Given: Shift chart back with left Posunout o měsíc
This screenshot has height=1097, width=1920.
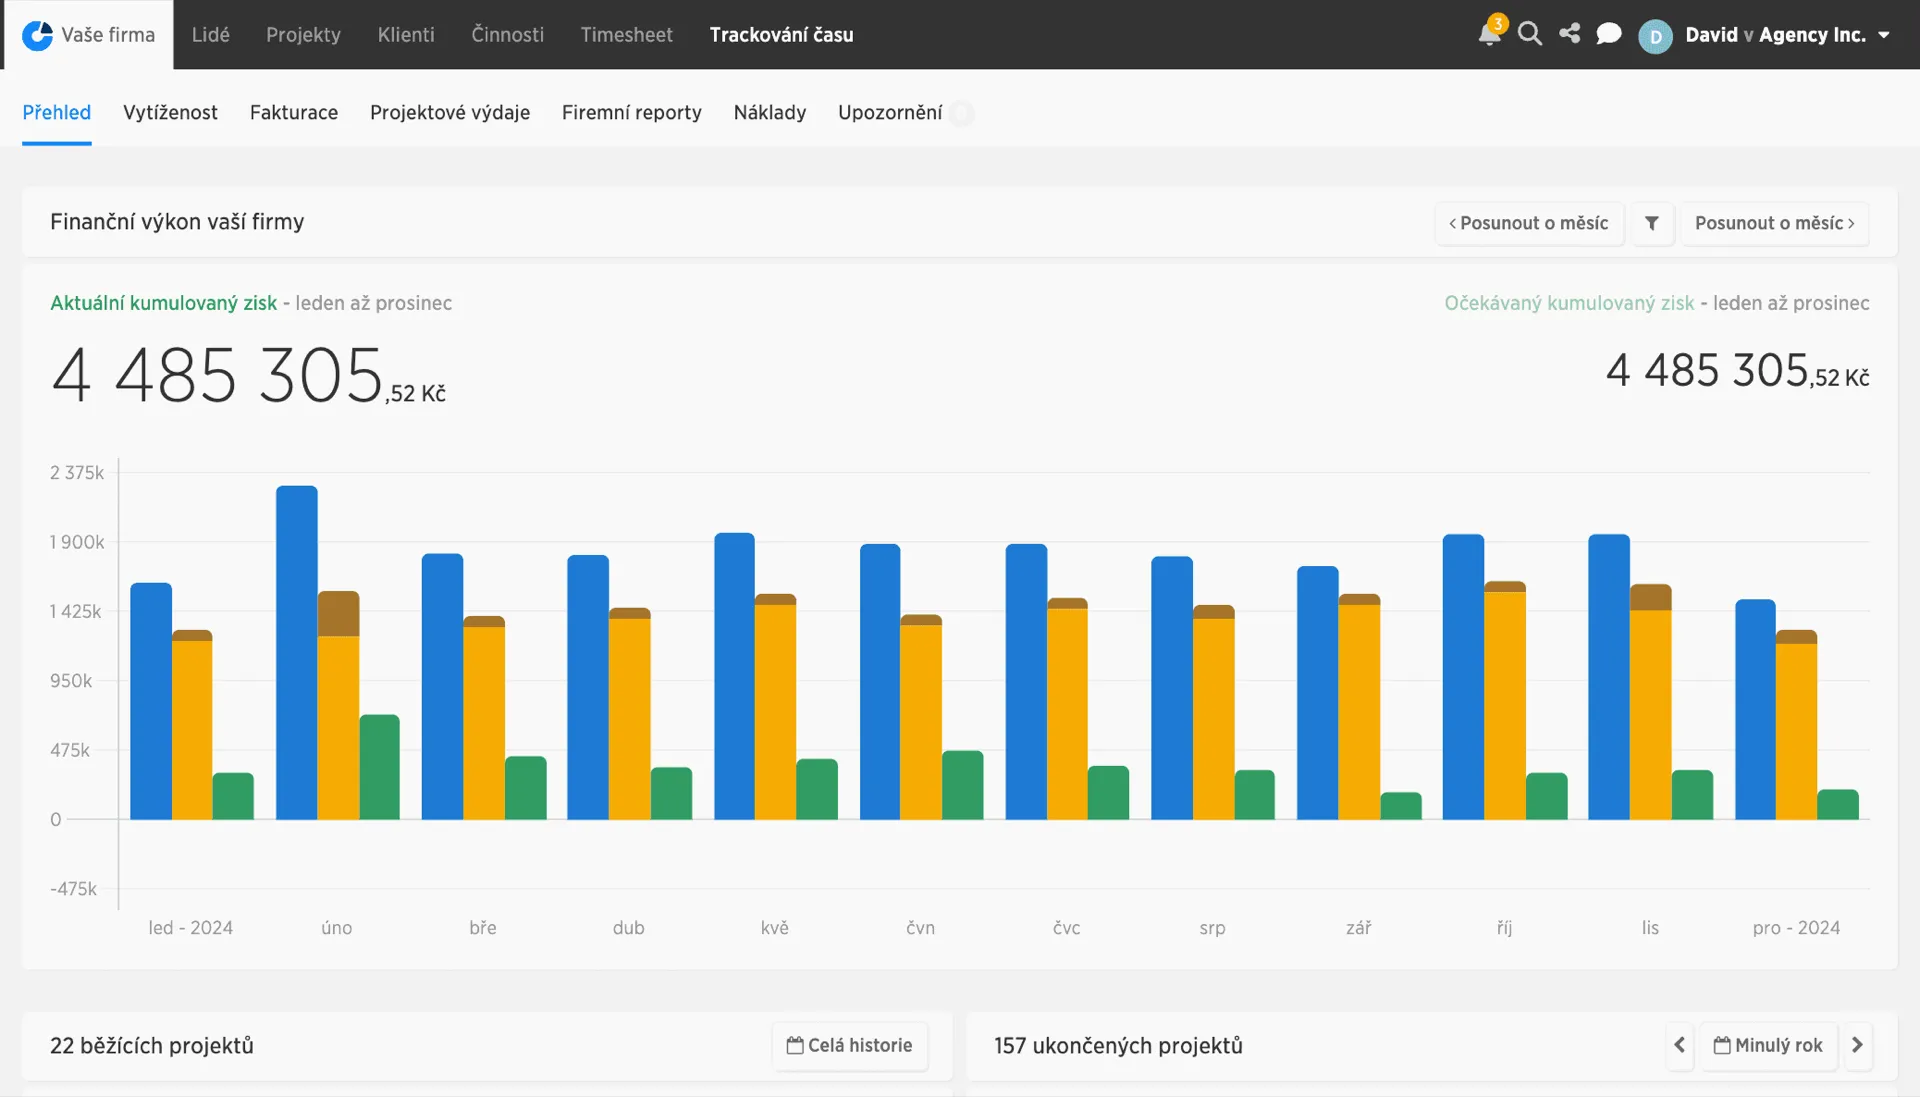Looking at the screenshot, I should [1529, 223].
